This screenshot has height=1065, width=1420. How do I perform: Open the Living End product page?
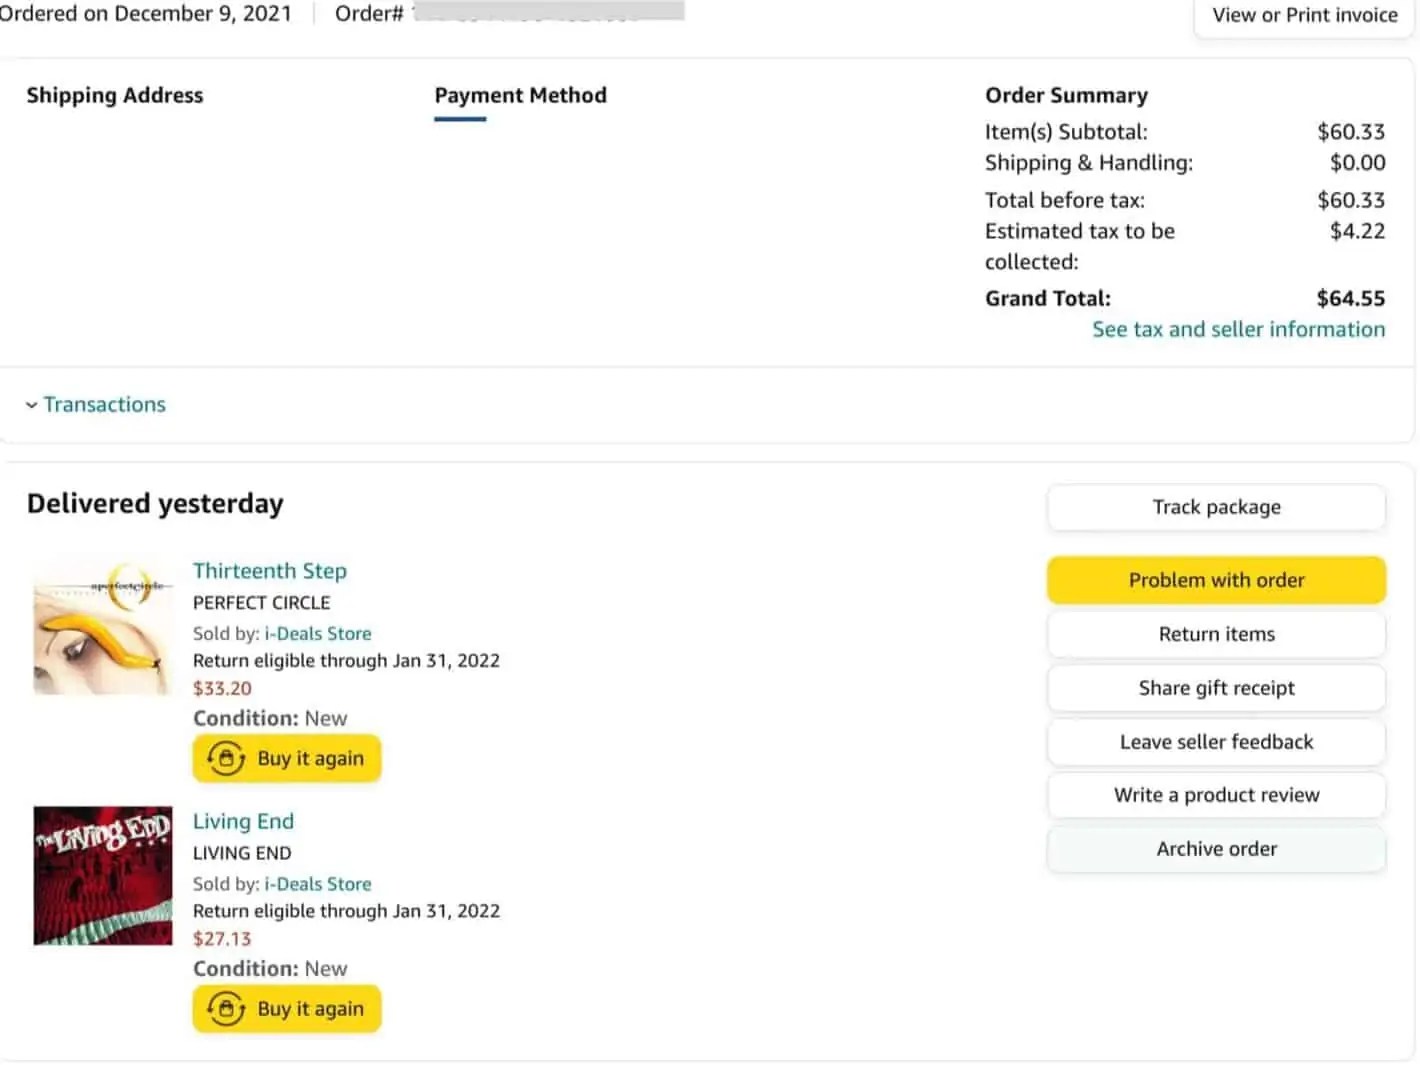tap(243, 821)
